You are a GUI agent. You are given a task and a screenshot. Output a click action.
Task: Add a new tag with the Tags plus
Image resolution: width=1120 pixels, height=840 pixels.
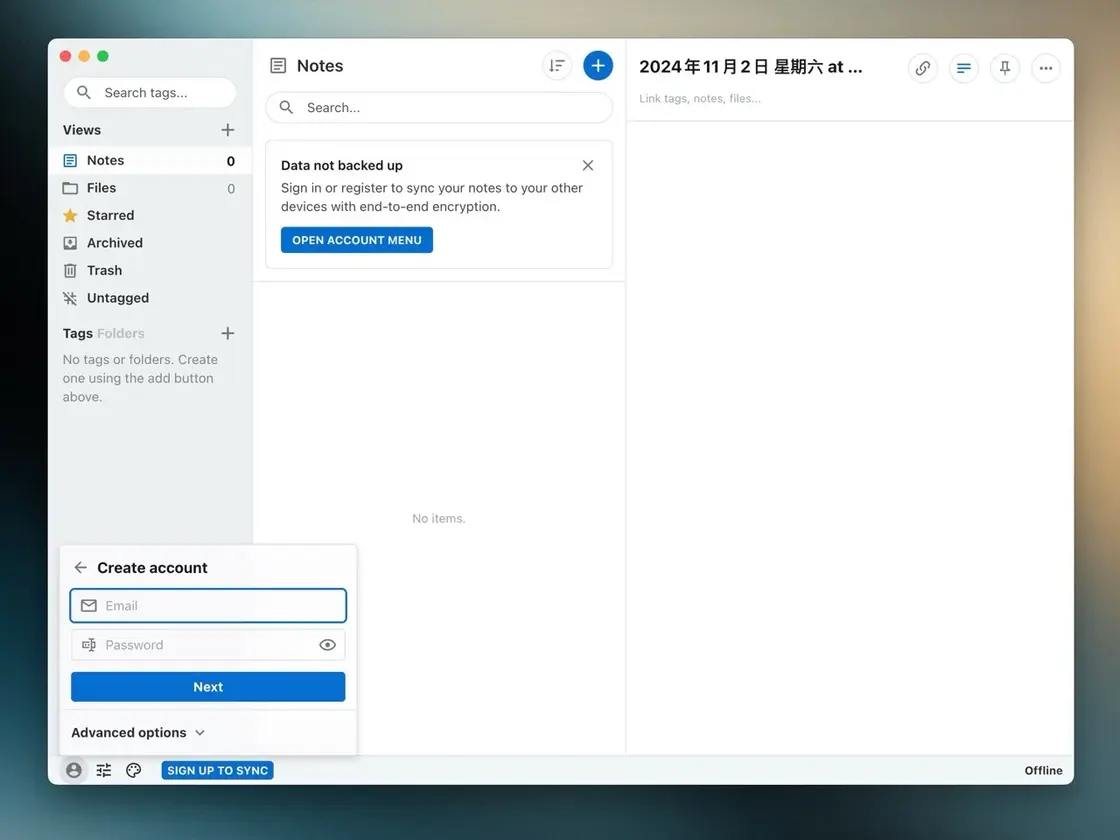(x=227, y=334)
